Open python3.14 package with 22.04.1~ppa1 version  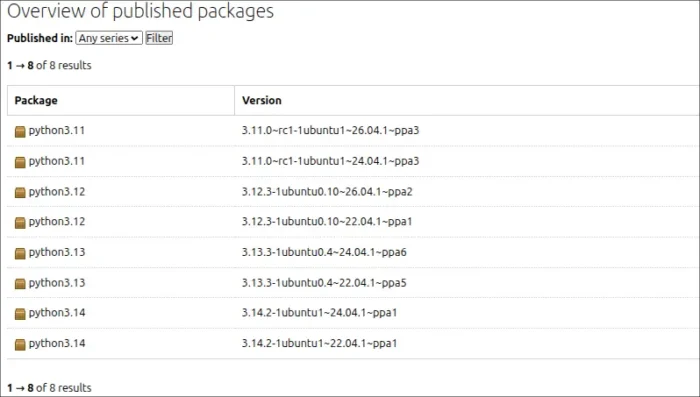coord(57,343)
